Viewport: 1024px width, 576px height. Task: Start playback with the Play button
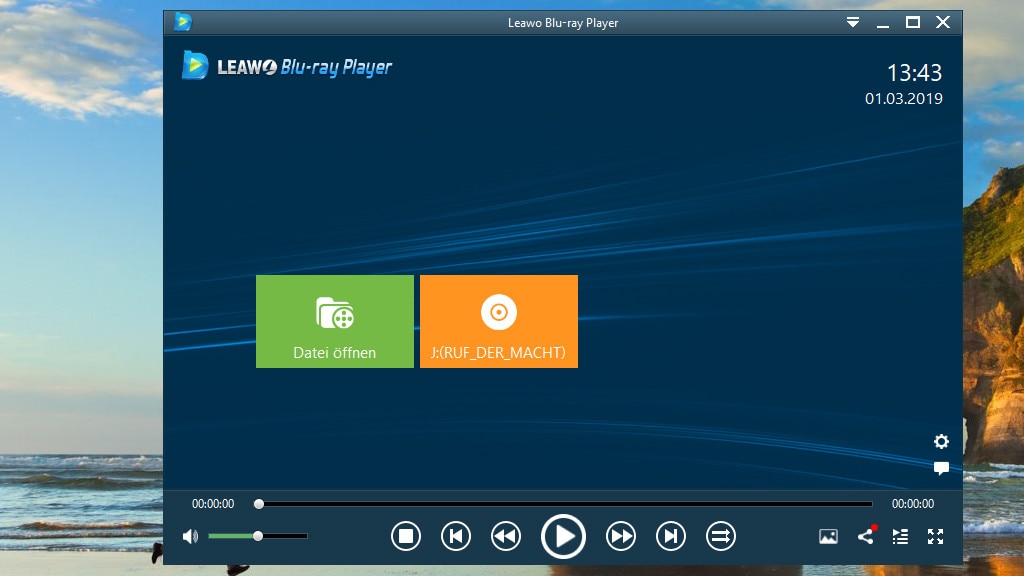pos(563,536)
